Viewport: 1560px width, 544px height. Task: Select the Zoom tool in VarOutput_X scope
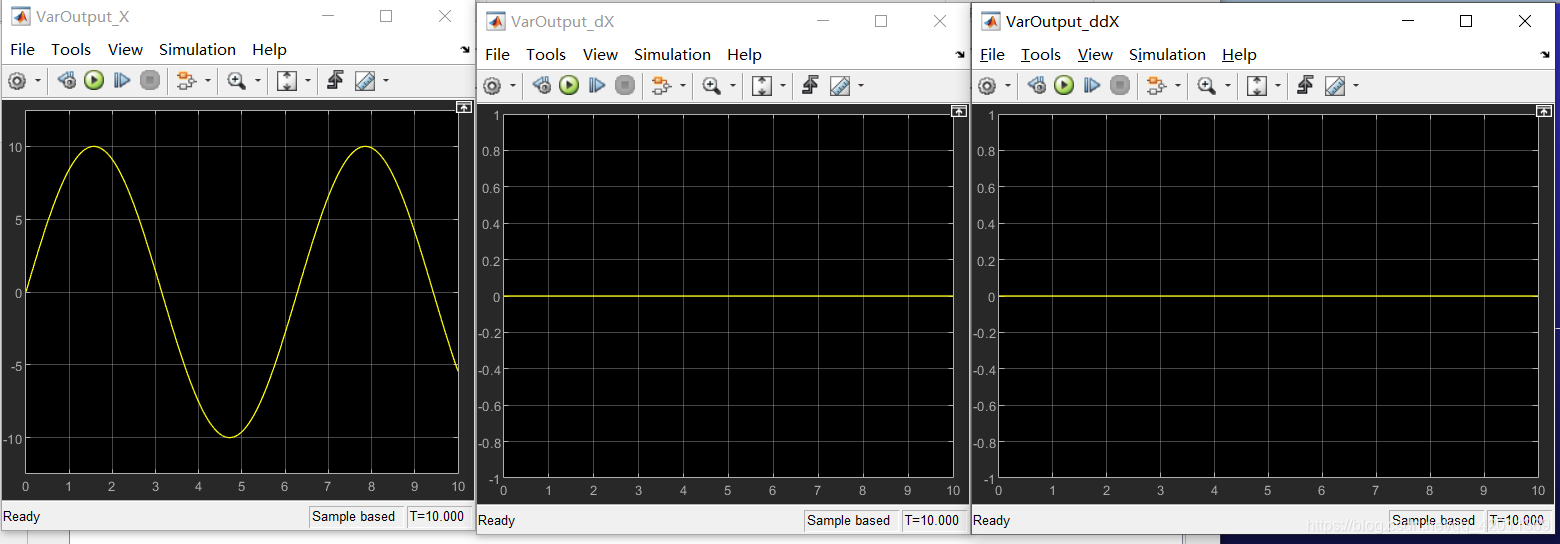(237, 81)
